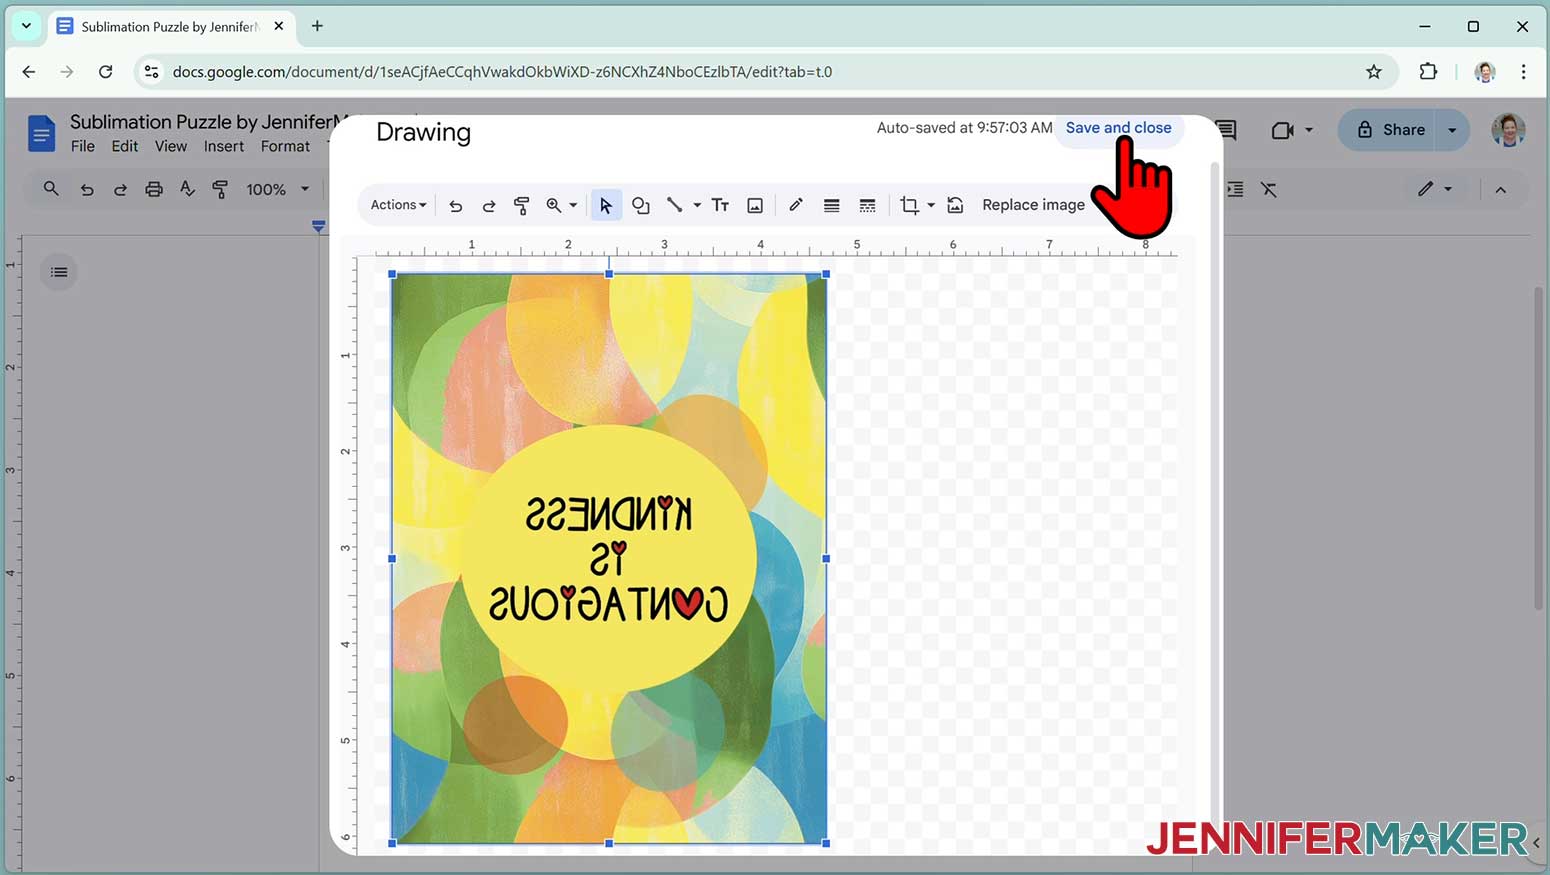Insert a Text box in Drawing
The height and width of the screenshot is (875, 1550).
(720, 205)
